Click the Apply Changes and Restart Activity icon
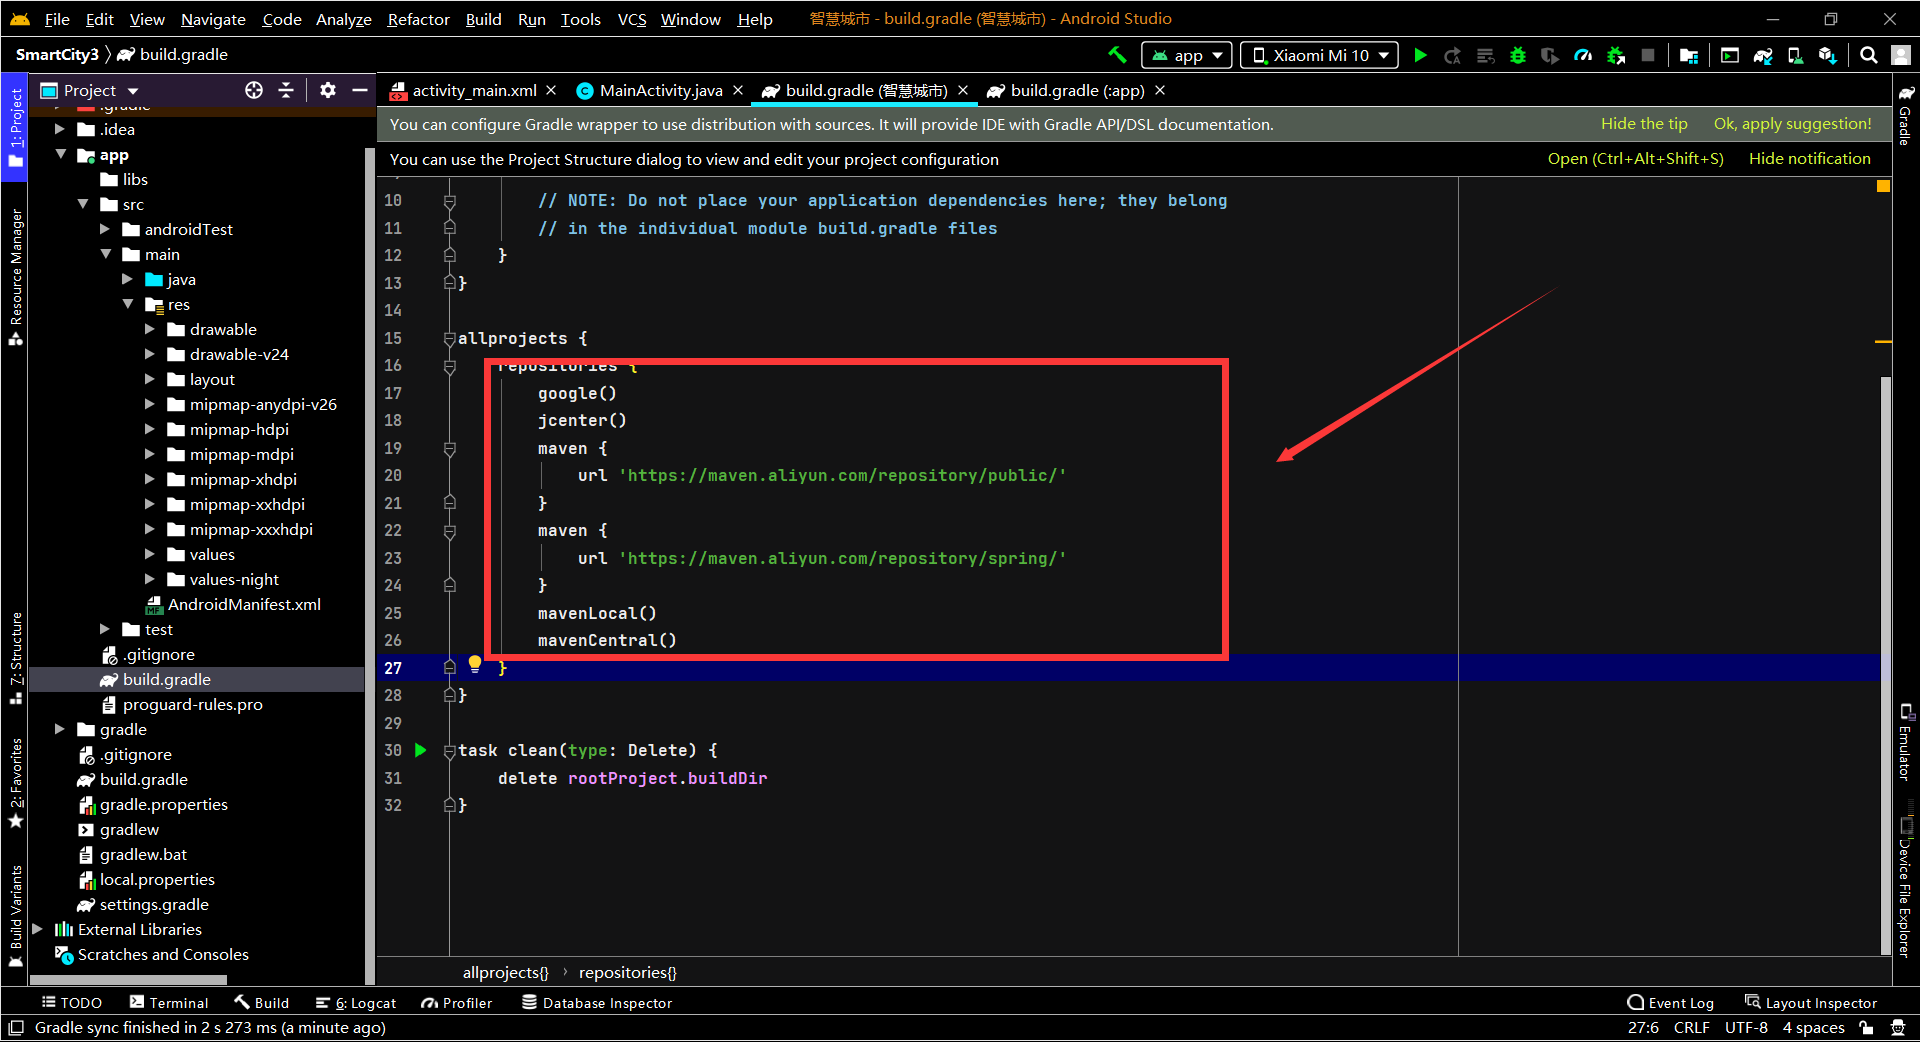This screenshot has width=1920, height=1042. pyautogui.click(x=1453, y=55)
